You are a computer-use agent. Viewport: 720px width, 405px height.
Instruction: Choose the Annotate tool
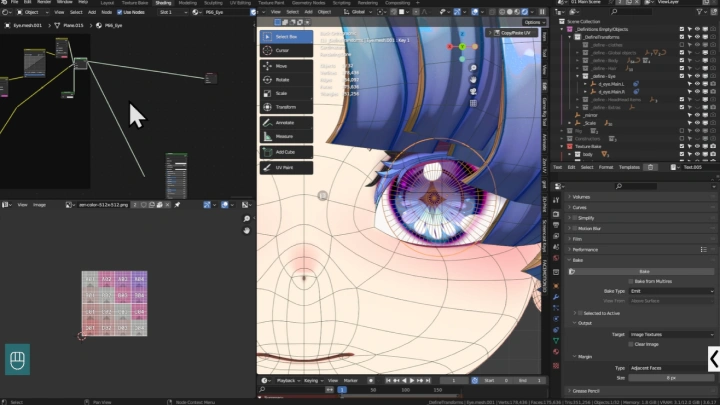(285, 122)
